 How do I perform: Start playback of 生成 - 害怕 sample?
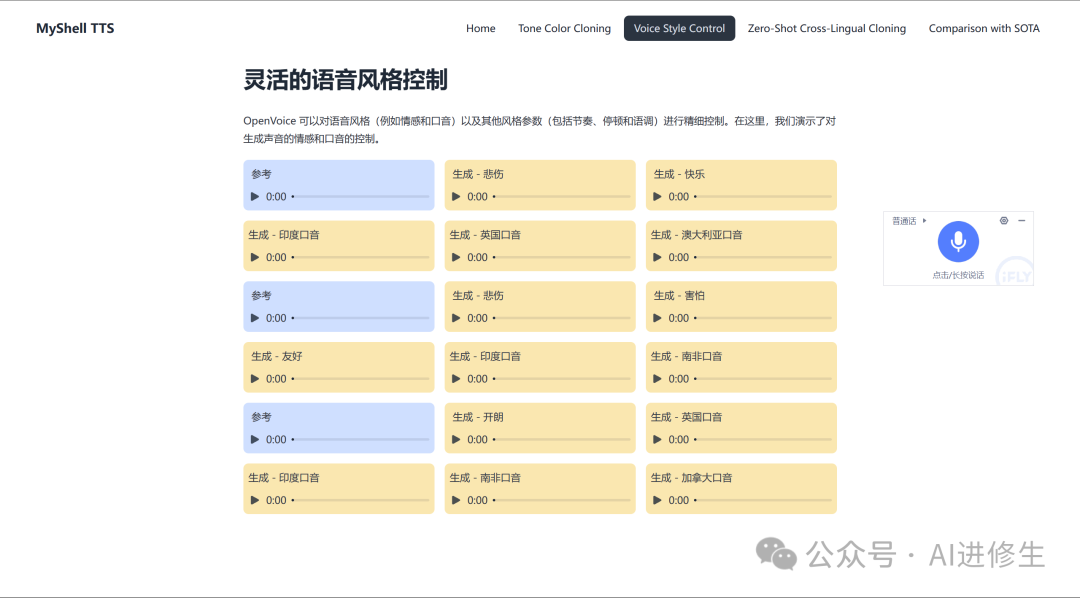pyautogui.click(x=658, y=318)
